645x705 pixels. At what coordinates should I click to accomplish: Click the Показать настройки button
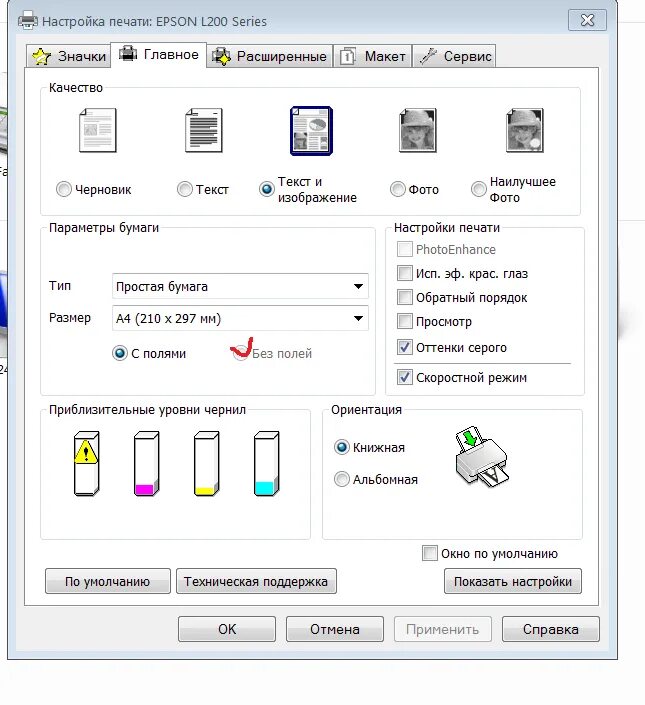513,581
